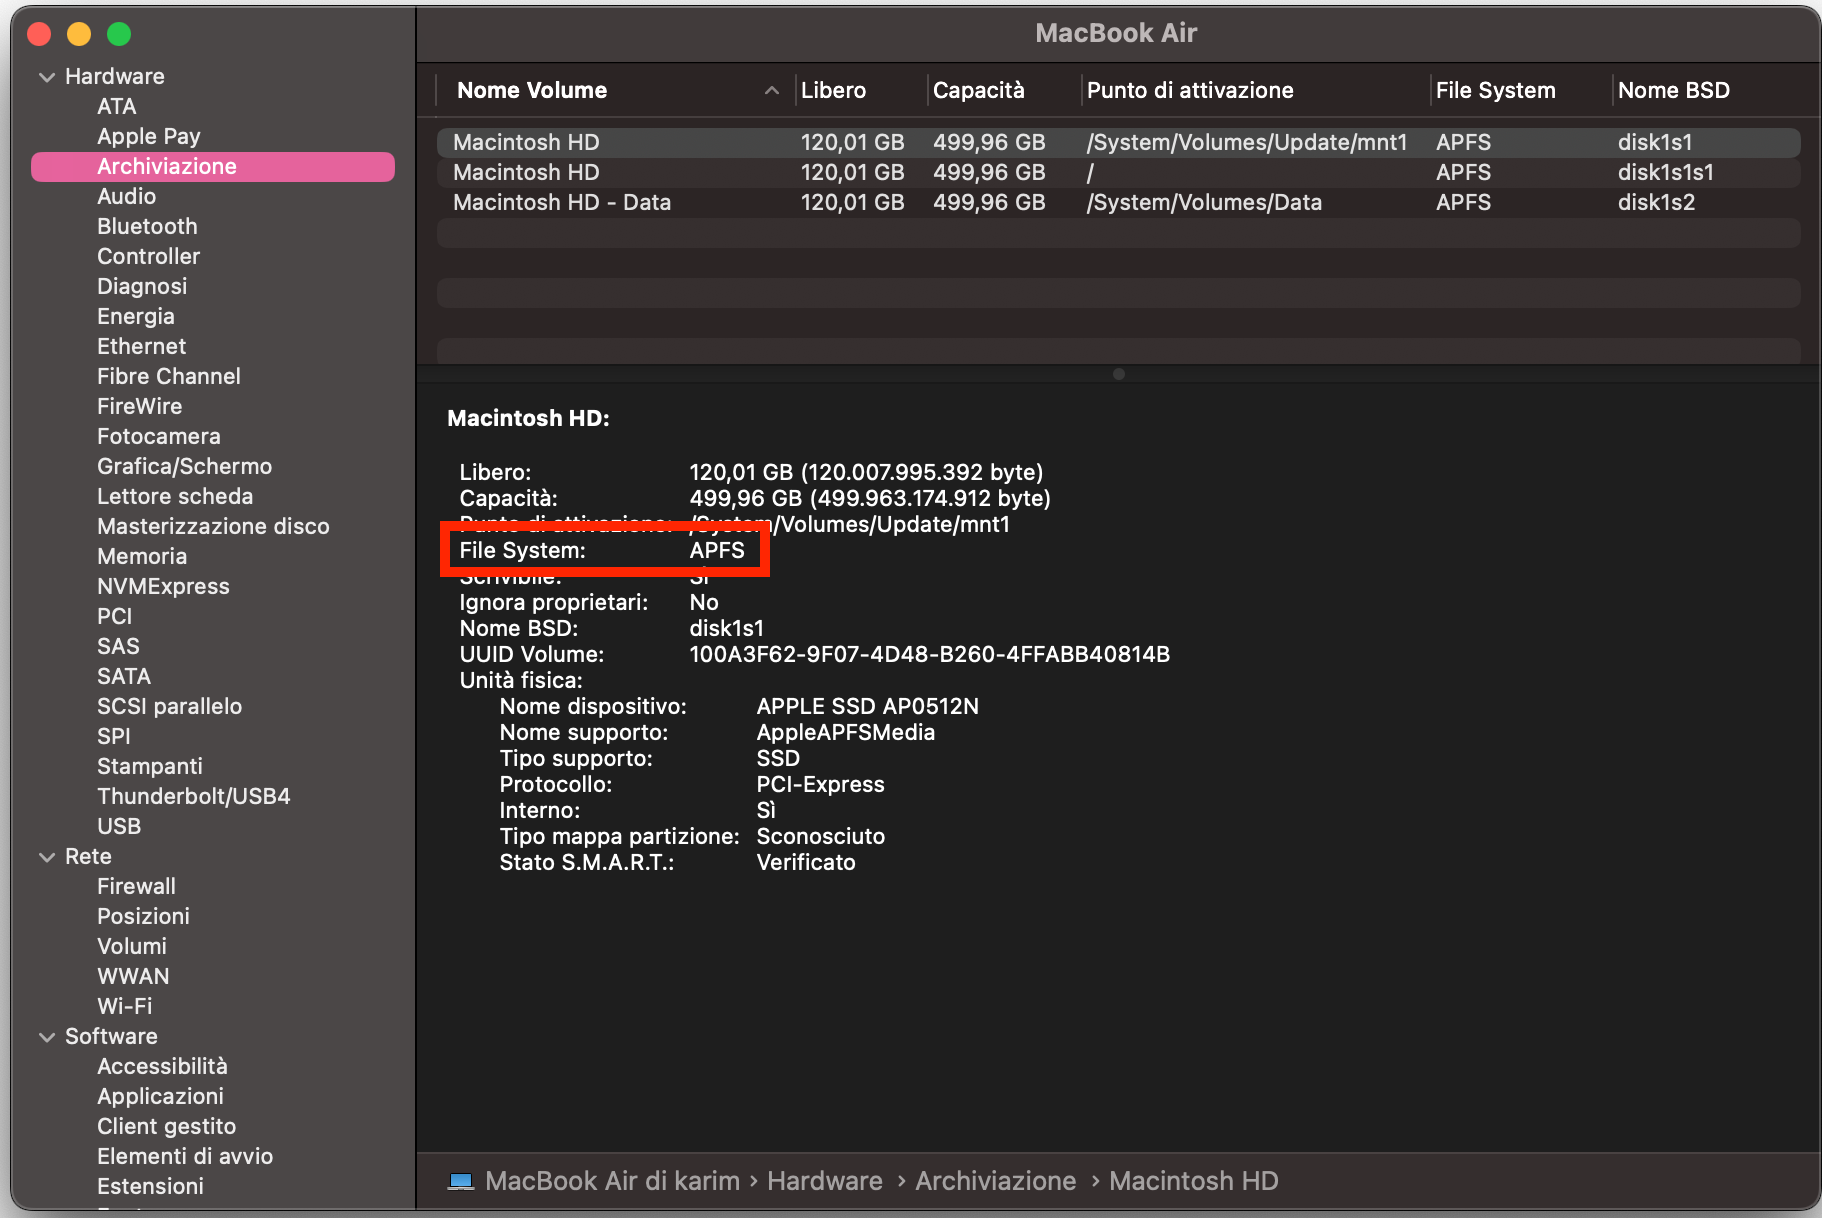Open the Memoria information page
Image resolution: width=1822 pixels, height=1218 pixels.
tap(142, 556)
